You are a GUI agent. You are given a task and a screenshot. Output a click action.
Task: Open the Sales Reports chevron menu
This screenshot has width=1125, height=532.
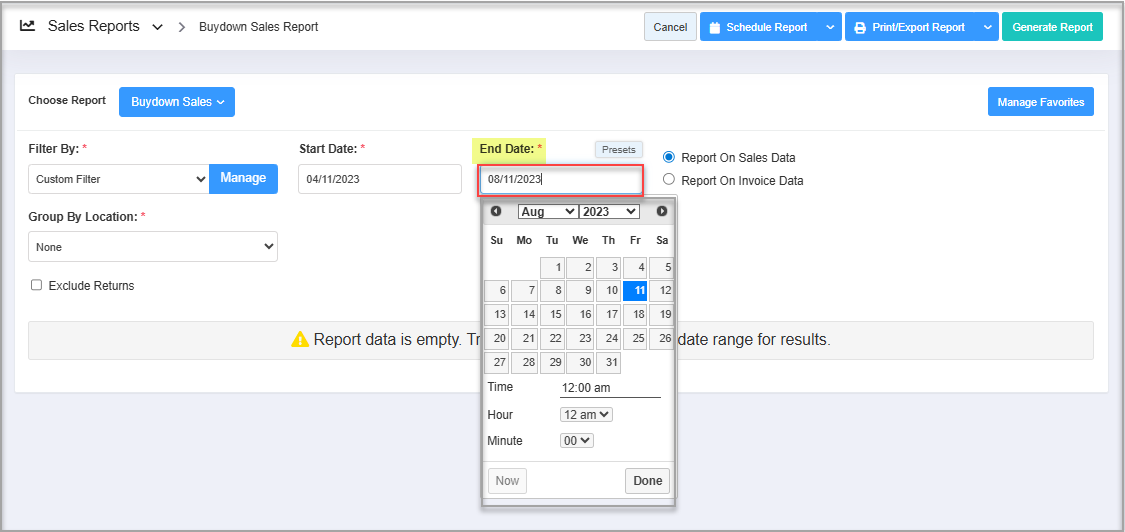(157, 27)
